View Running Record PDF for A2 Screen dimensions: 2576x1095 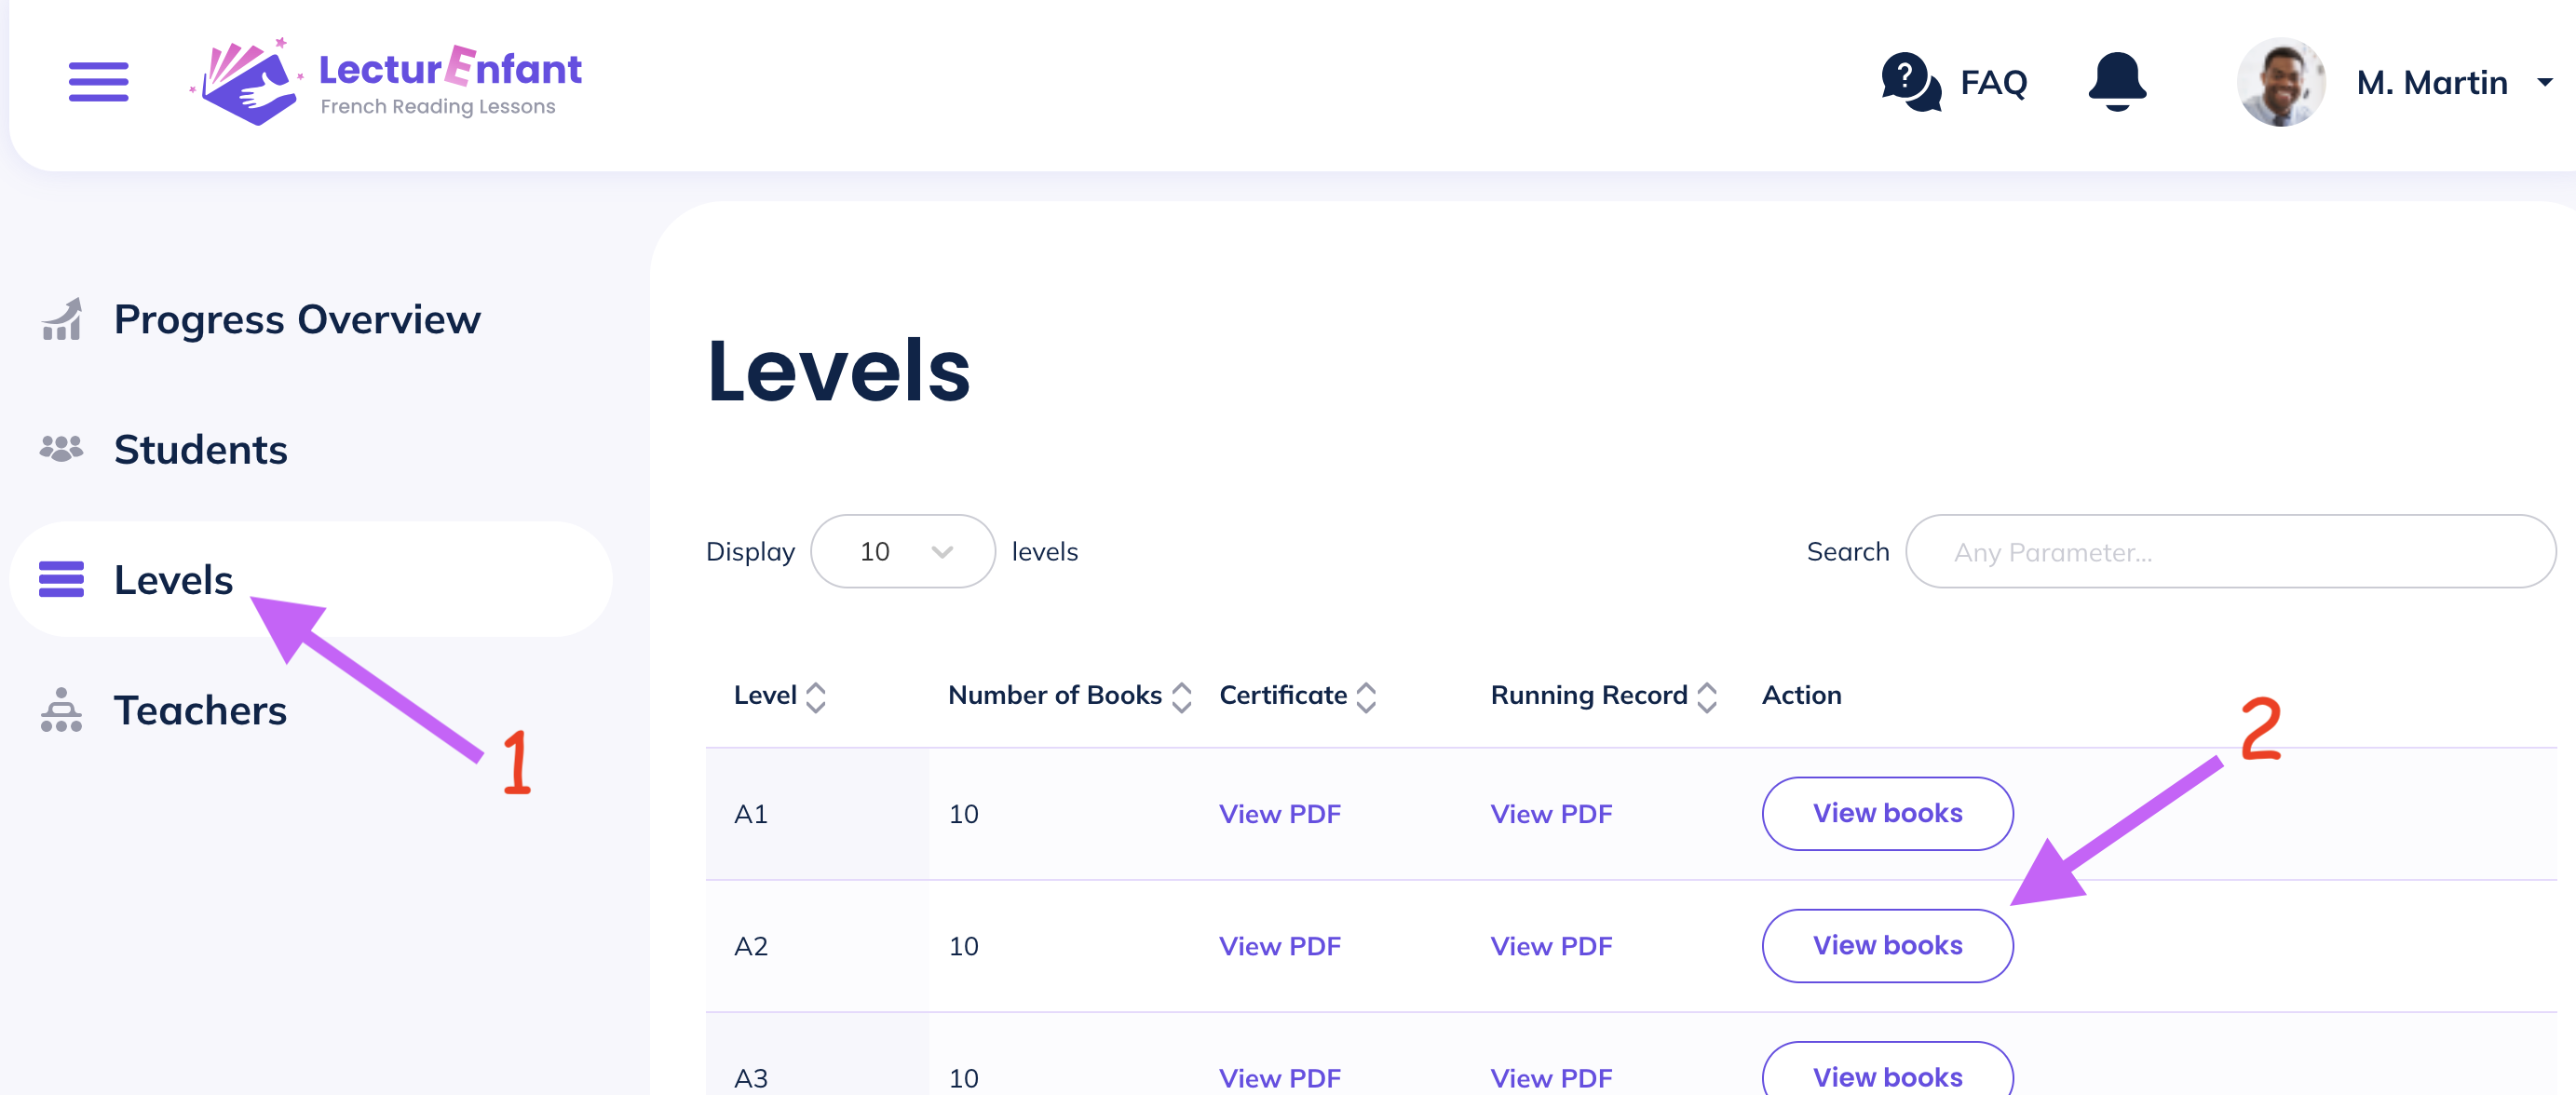pyautogui.click(x=1552, y=946)
